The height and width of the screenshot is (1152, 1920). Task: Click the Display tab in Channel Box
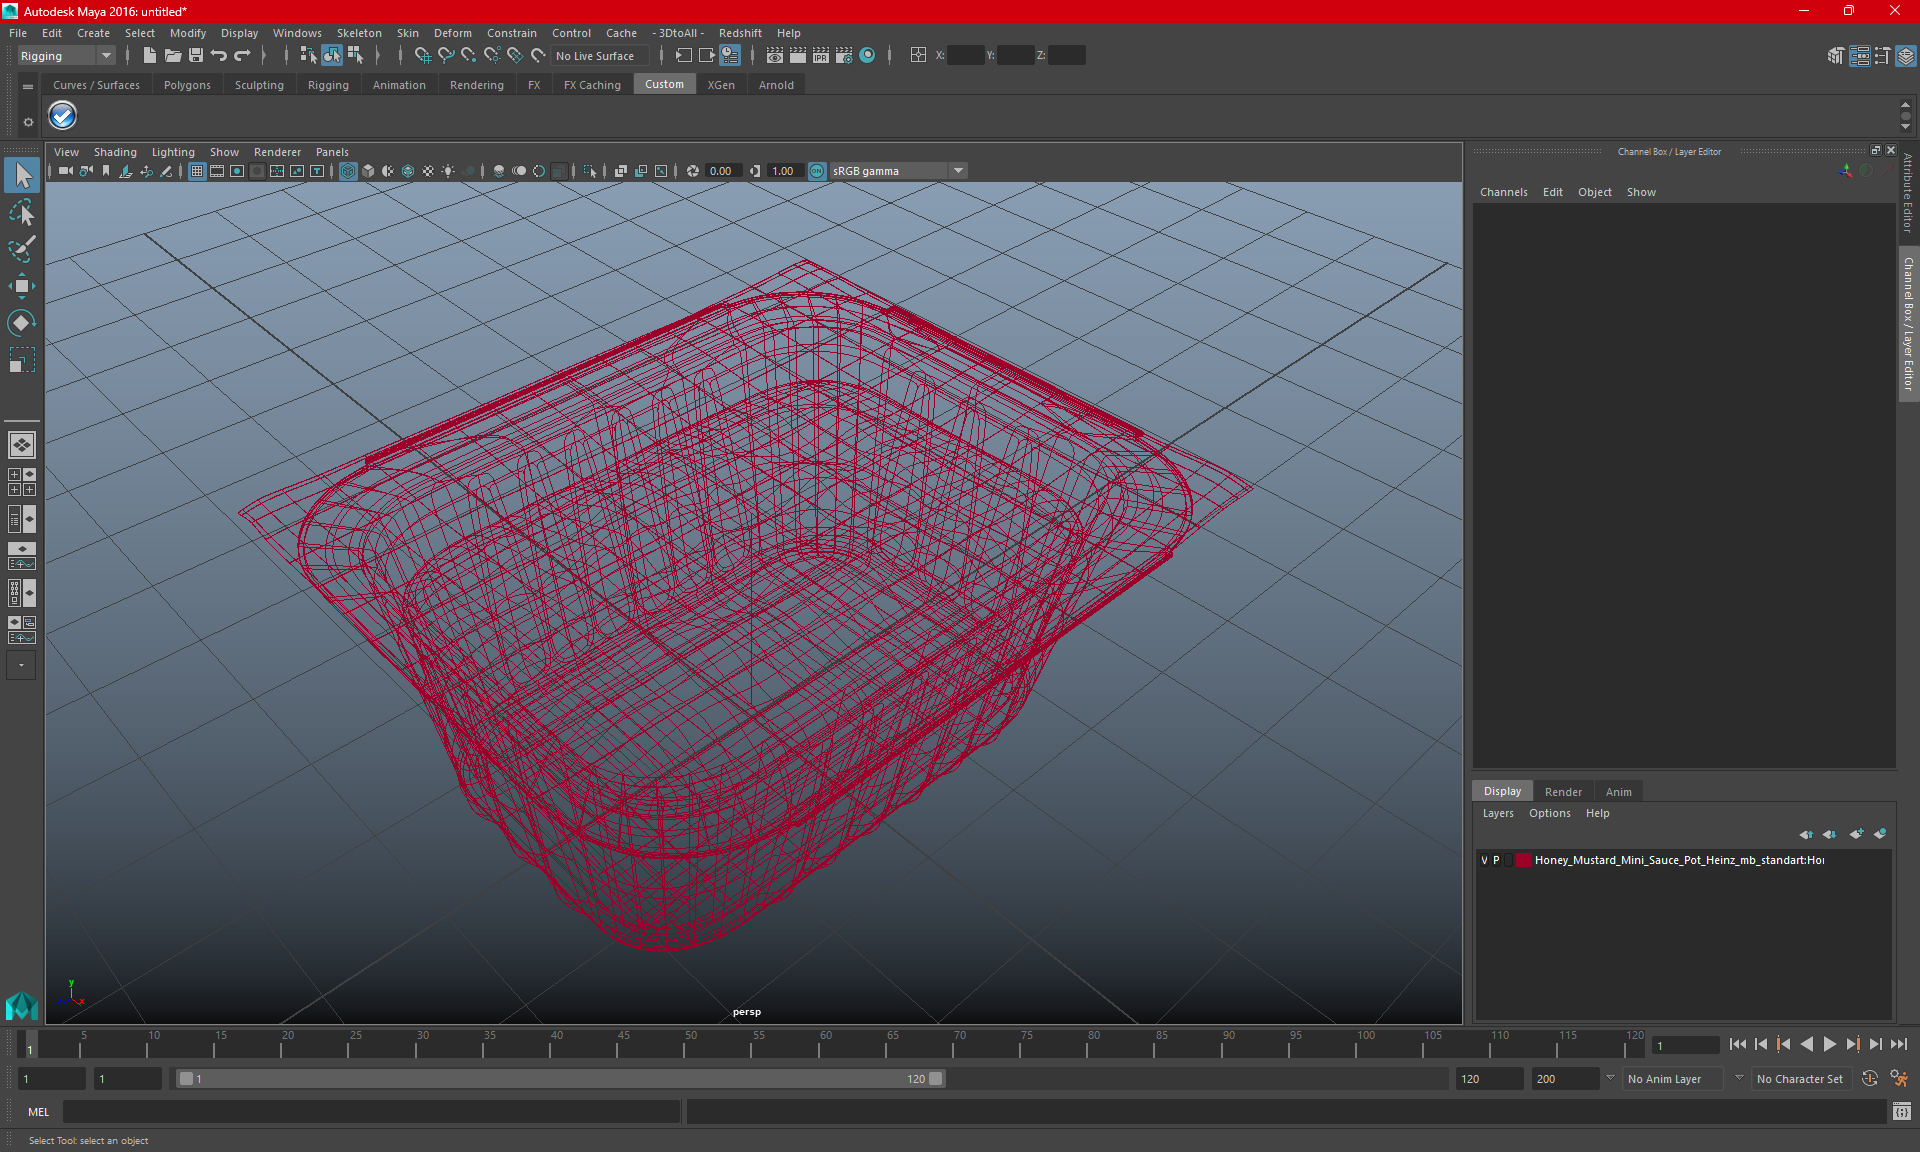[1503, 791]
